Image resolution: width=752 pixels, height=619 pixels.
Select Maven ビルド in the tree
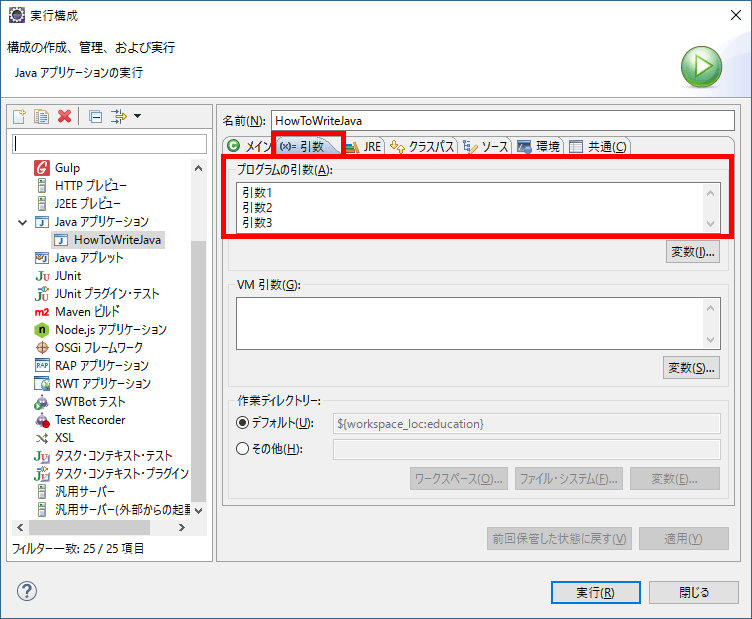(x=87, y=311)
